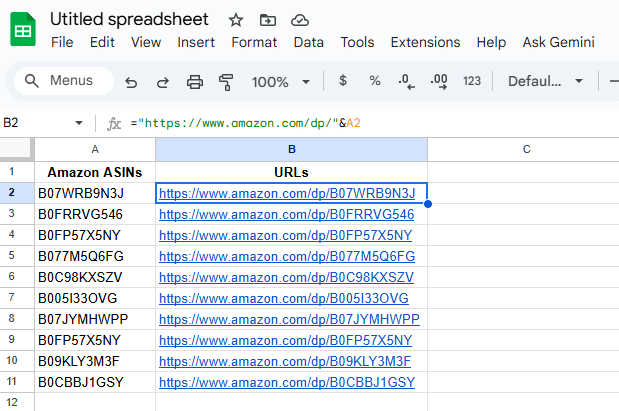The height and width of the screenshot is (411, 619).
Task: Star the spreadsheet
Action: [235, 20]
